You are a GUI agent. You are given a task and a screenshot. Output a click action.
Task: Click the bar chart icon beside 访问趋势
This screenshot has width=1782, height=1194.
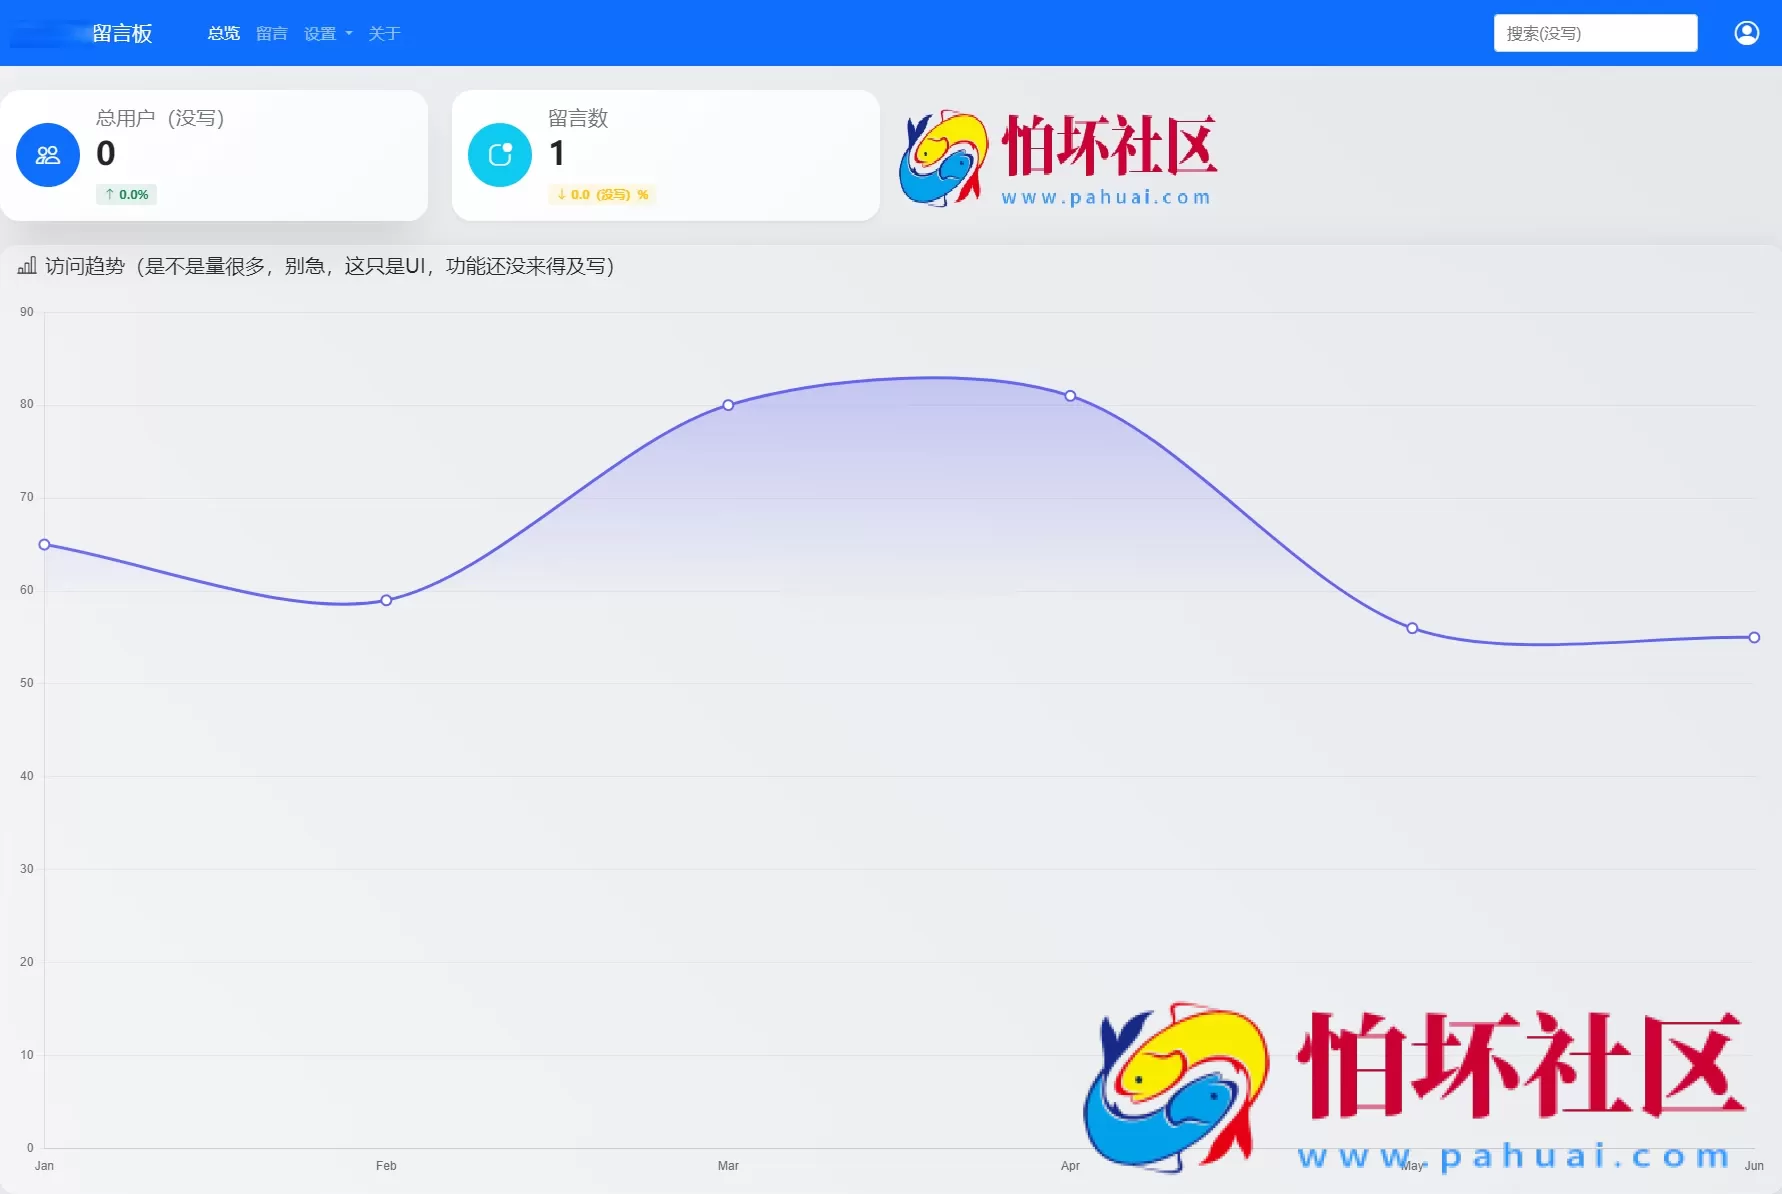(x=27, y=266)
